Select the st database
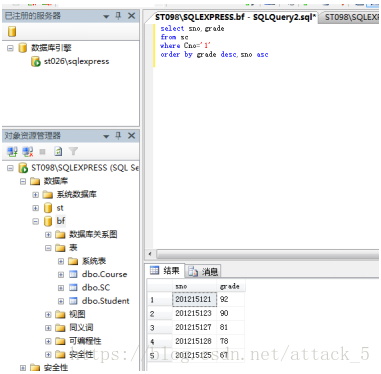 click(x=60, y=208)
